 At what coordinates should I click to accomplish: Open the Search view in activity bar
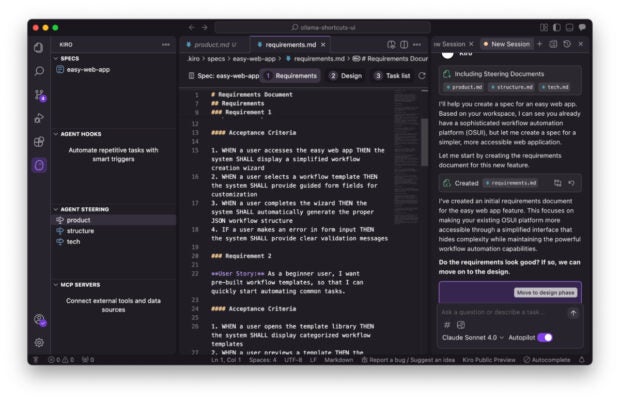(x=39, y=71)
